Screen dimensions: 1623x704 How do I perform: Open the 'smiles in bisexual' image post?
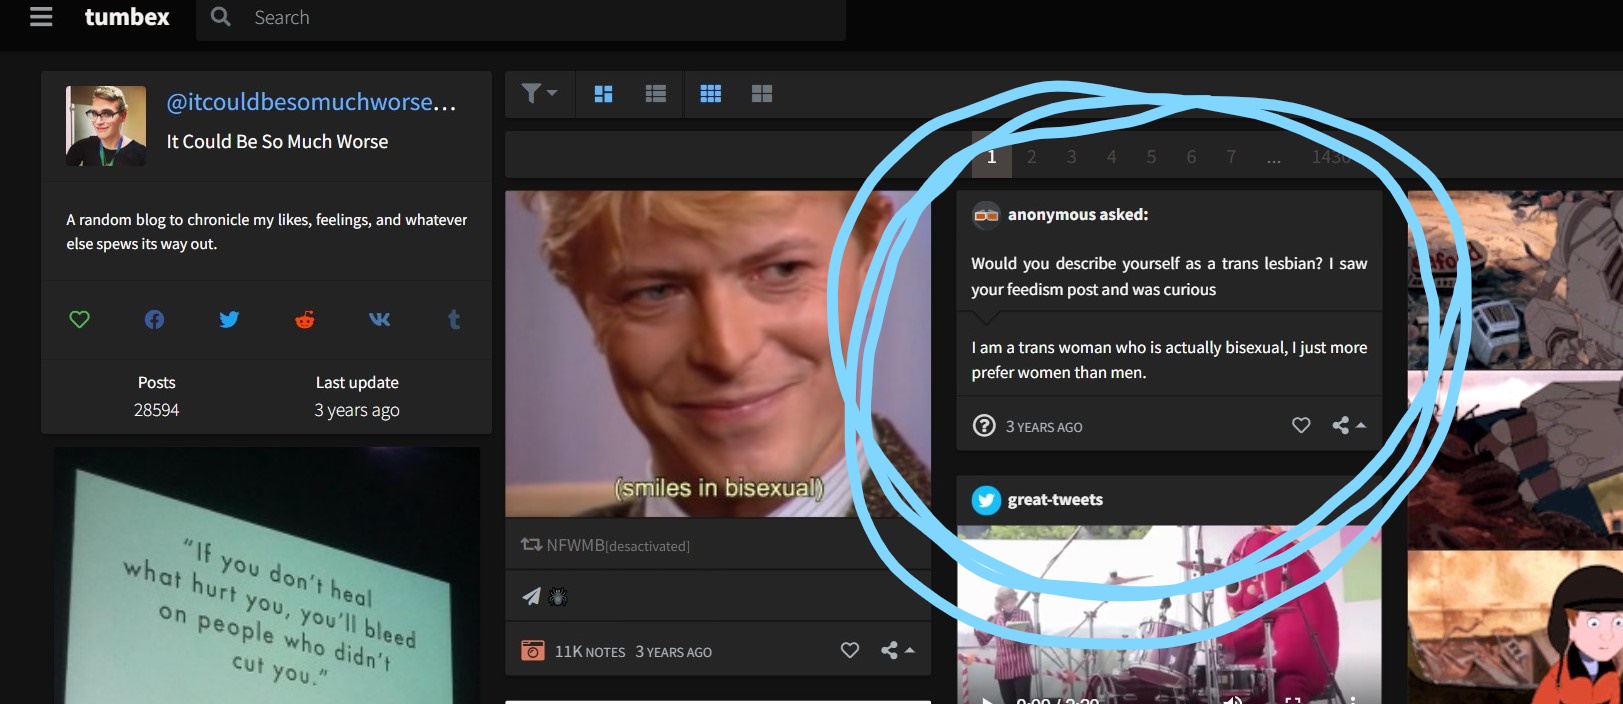(718, 354)
